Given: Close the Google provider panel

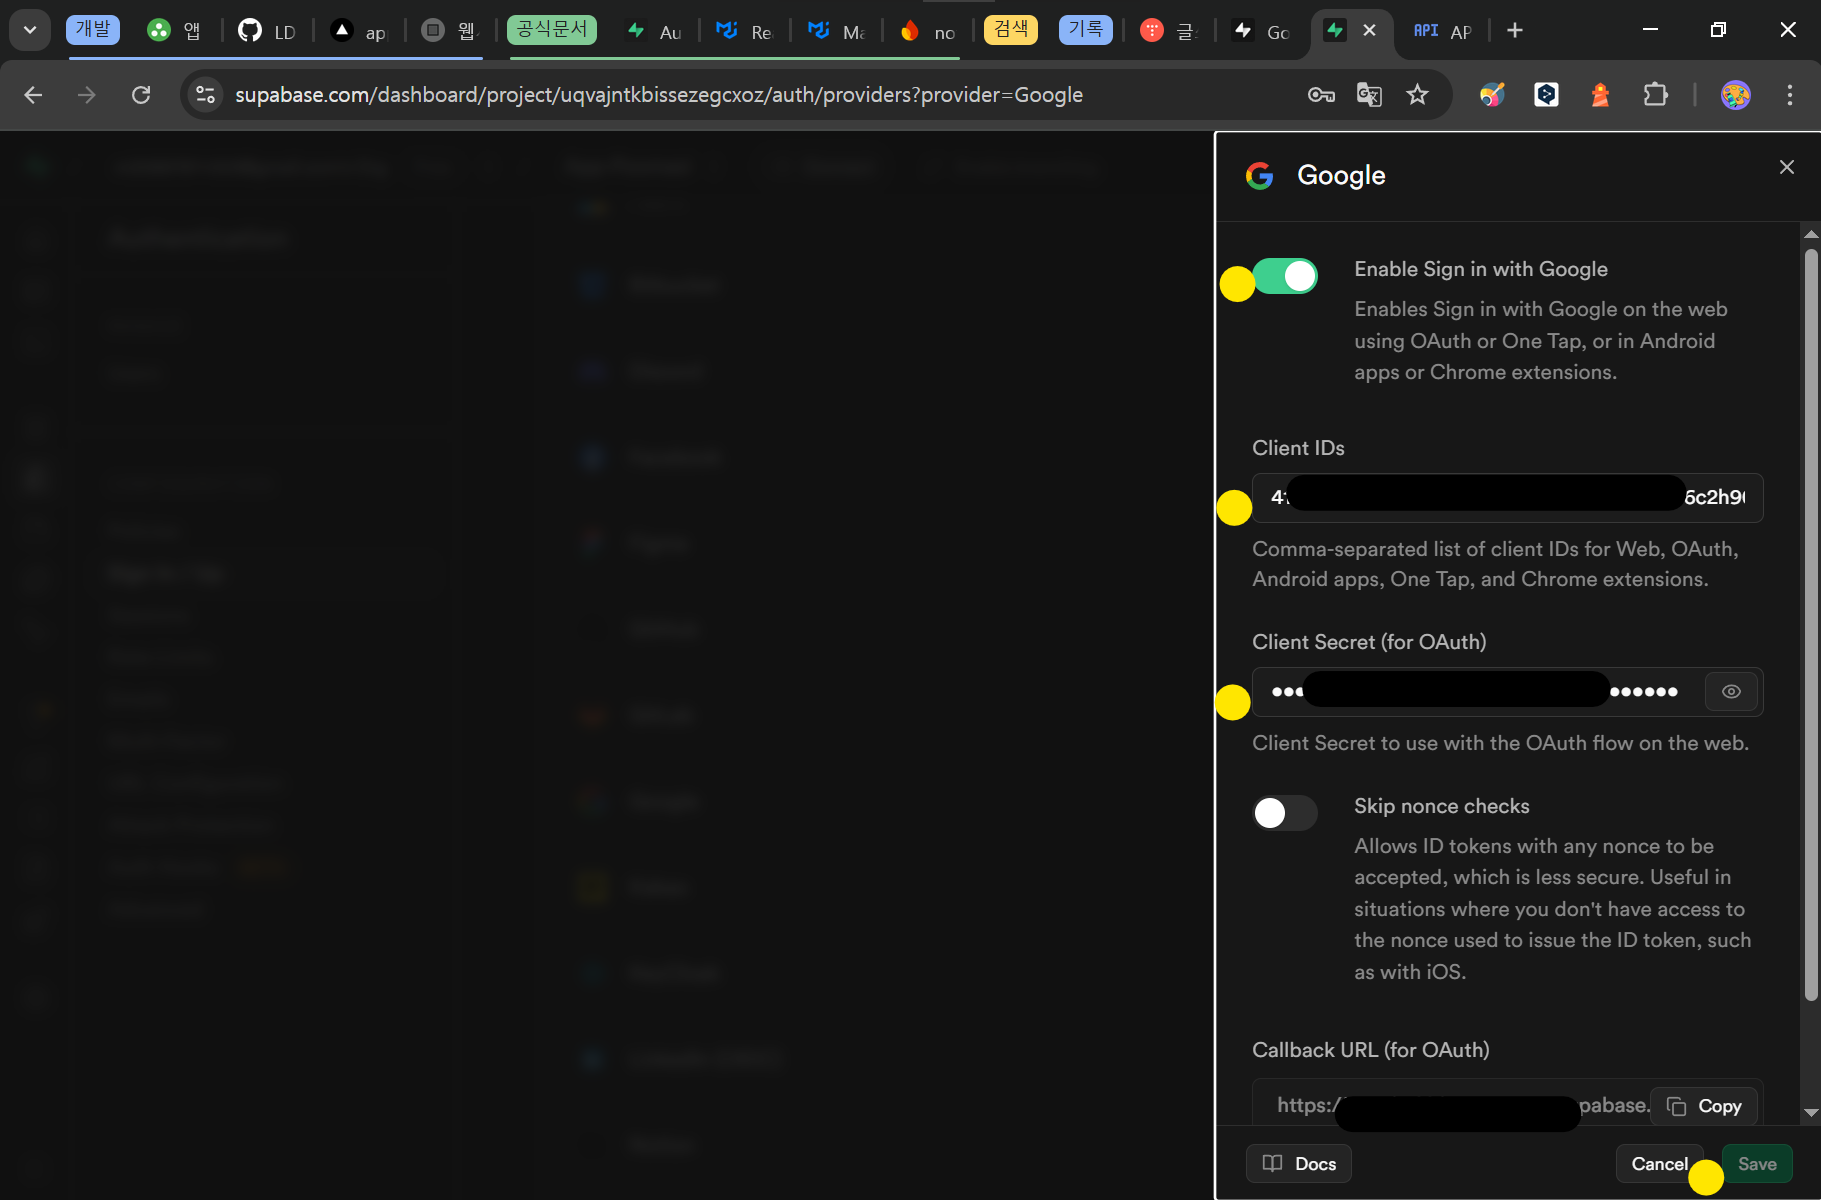Looking at the screenshot, I should click(x=1787, y=167).
